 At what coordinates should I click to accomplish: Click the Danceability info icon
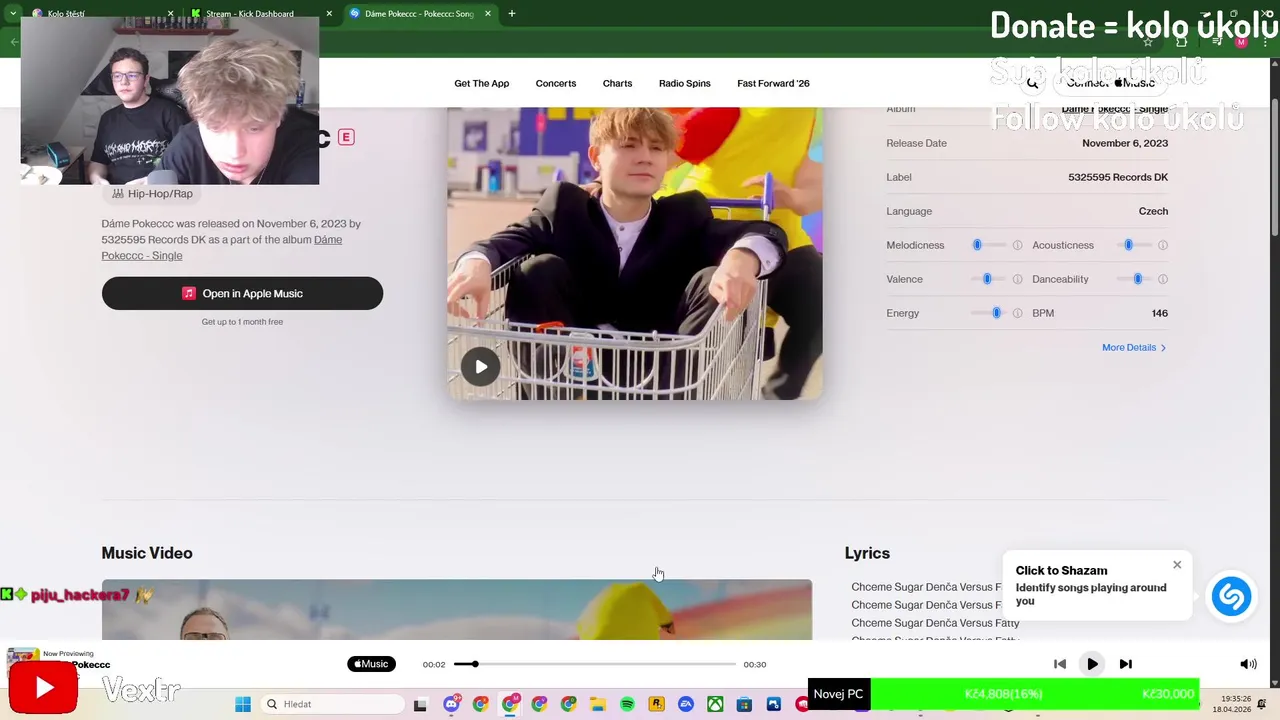[x=1162, y=279]
